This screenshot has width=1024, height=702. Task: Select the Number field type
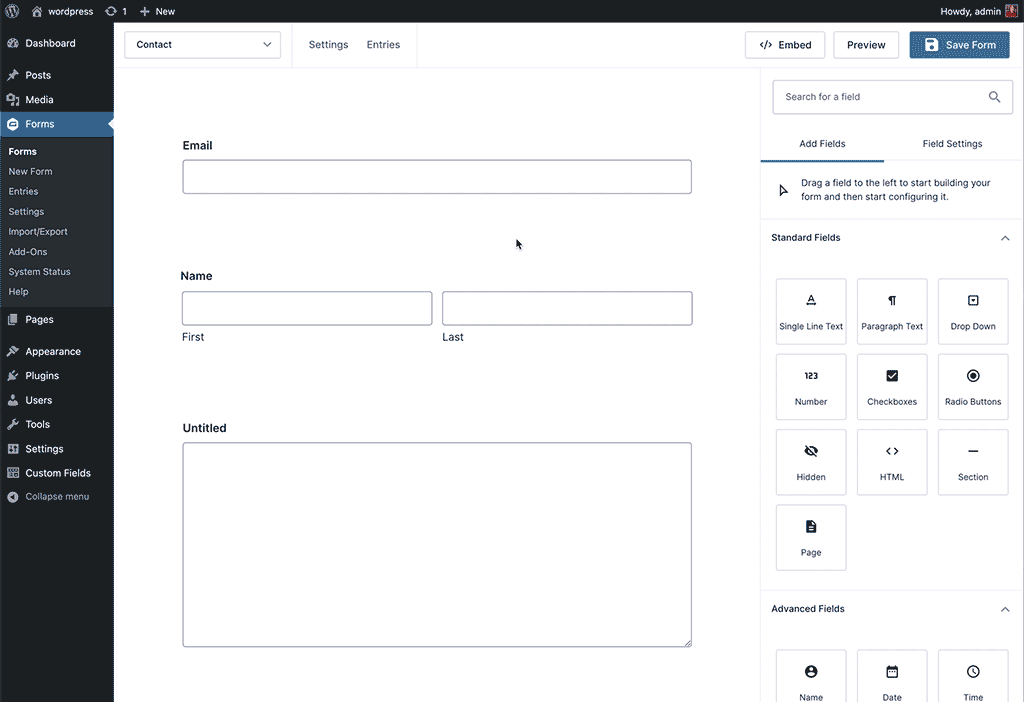(810, 387)
